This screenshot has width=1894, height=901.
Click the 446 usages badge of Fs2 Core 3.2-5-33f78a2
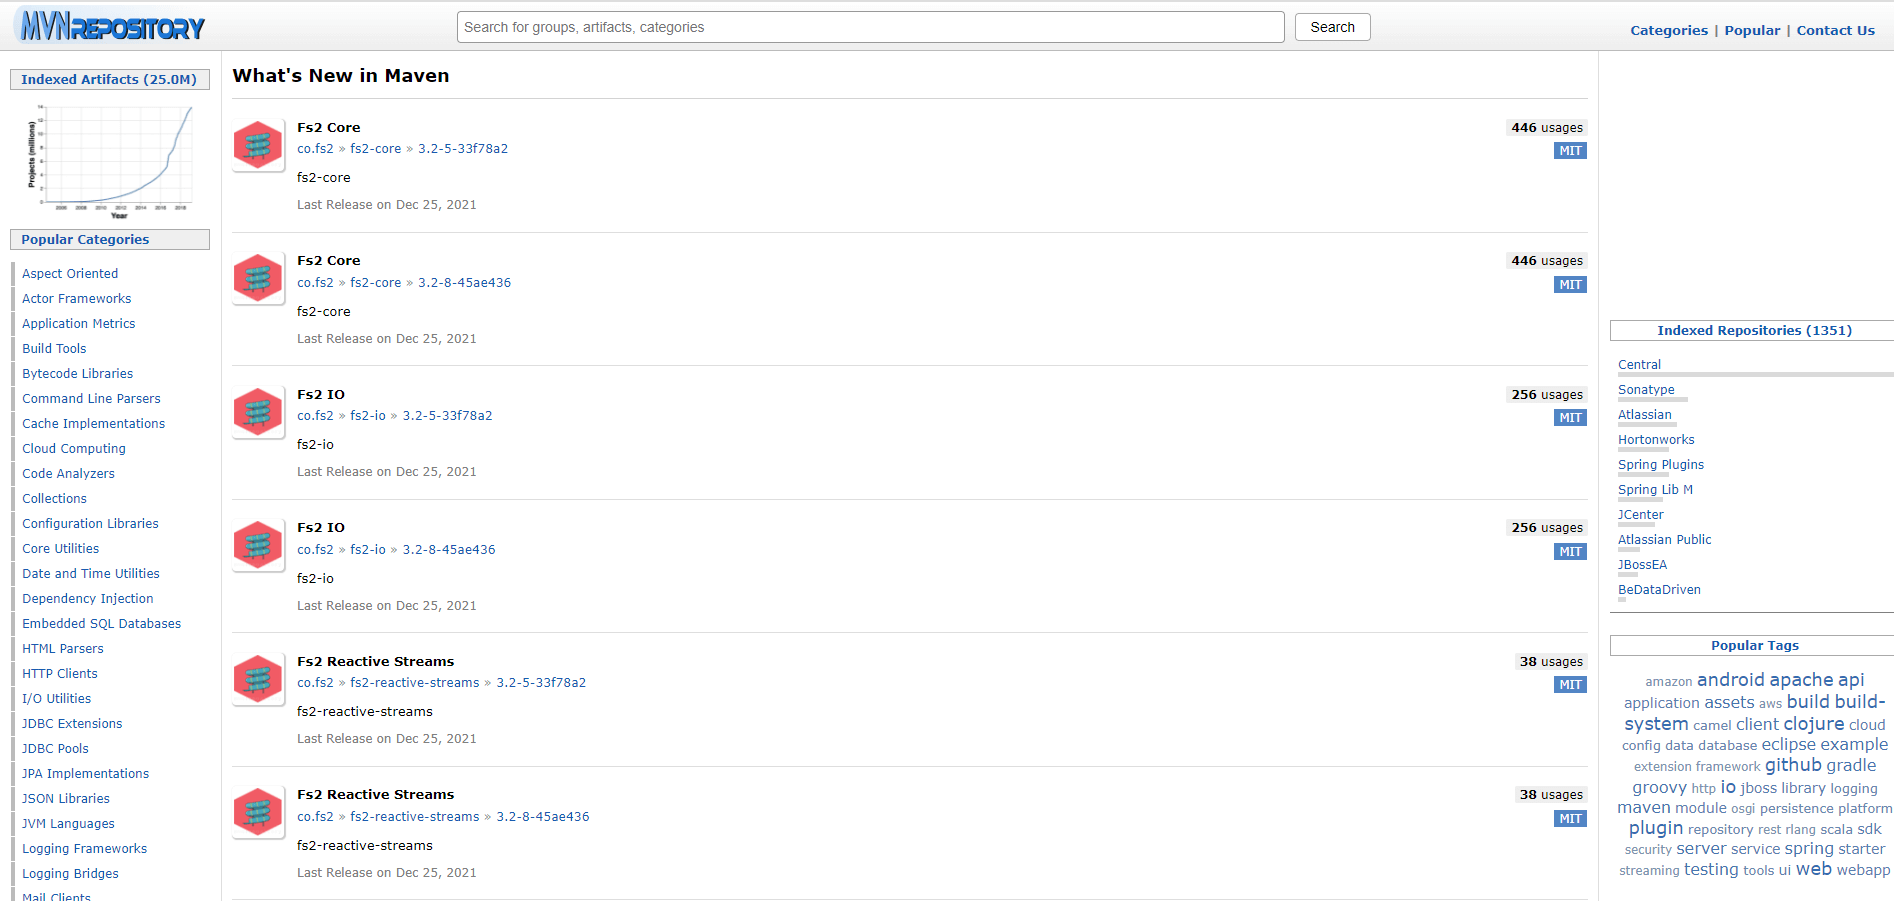tap(1547, 127)
